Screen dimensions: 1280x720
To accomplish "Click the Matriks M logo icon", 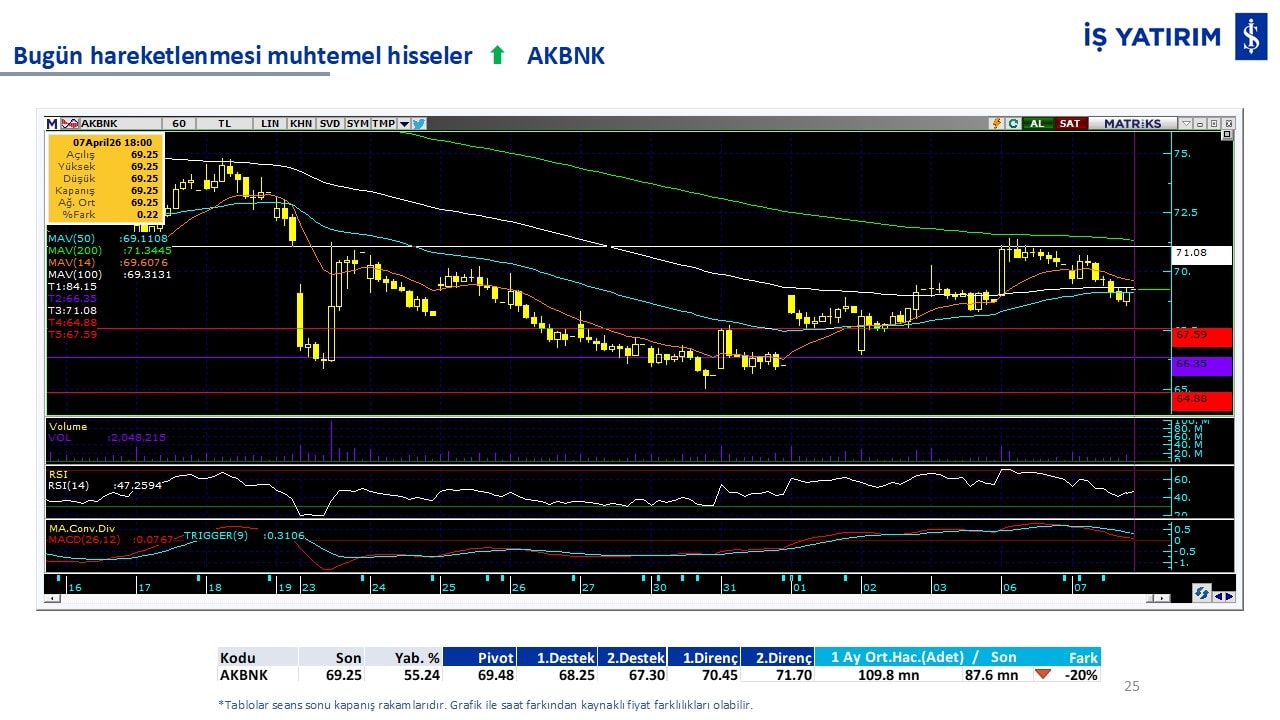I will pyautogui.click(x=52, y=124).
